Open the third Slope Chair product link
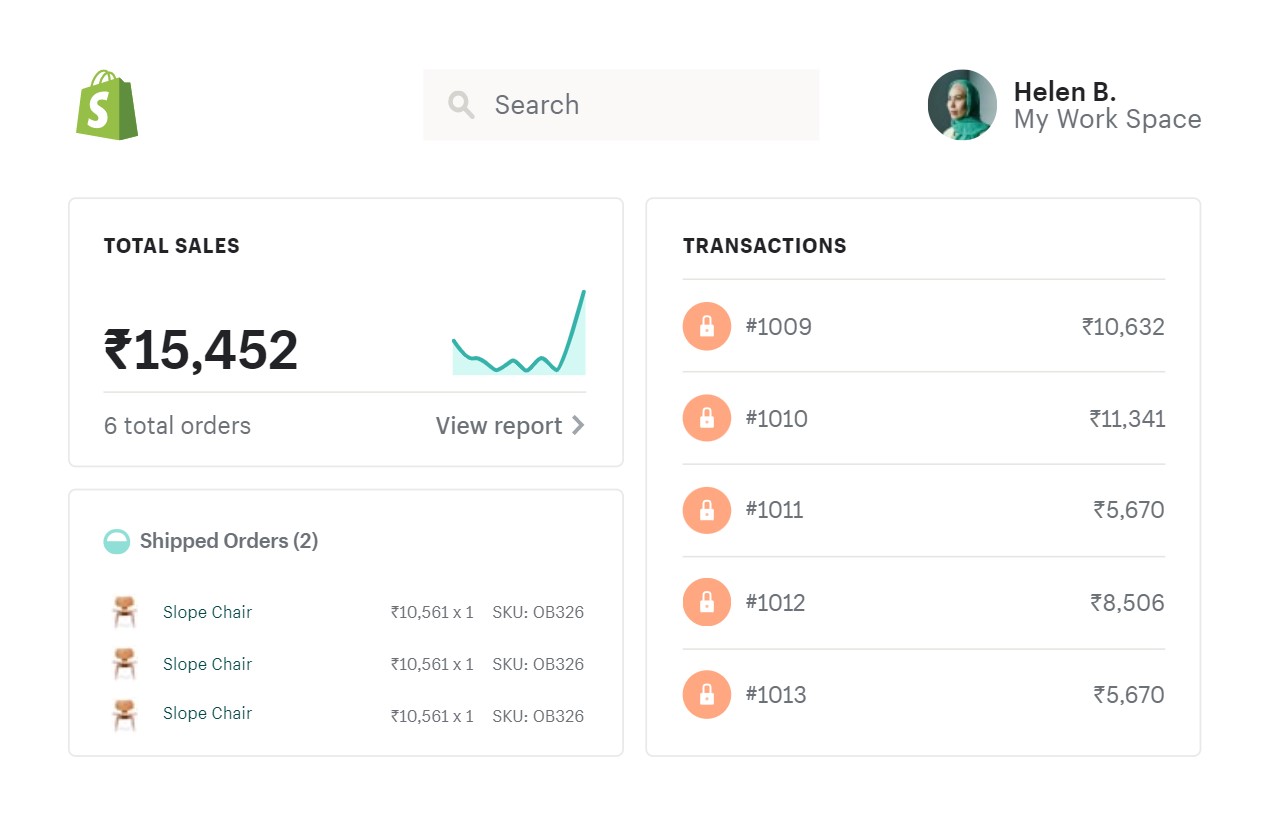The height and width of the screenshot is (820, 1267). [207, 713]
